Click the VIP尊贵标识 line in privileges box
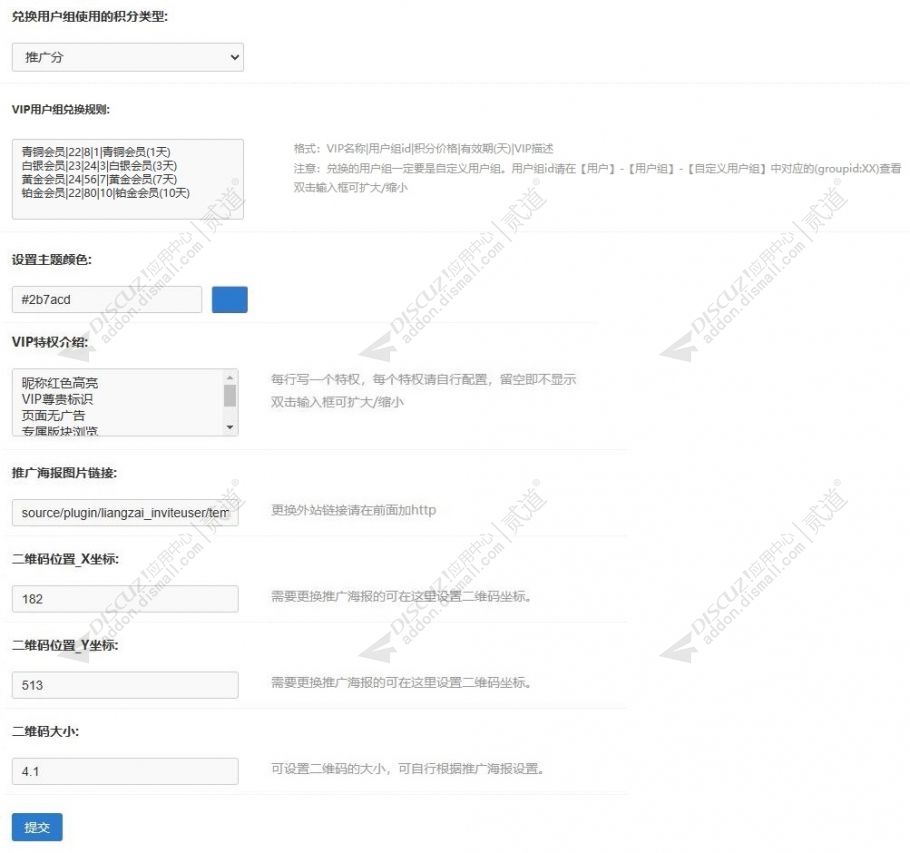The image size is (910, 853). pyautogui.click(x=57, y=399)
